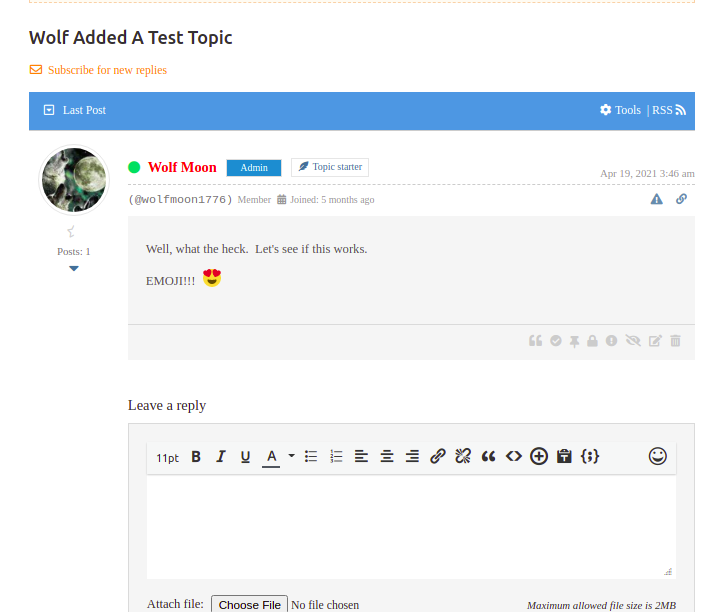
Task: Open the text color dropdown arrow
Action: coord(291,456)
